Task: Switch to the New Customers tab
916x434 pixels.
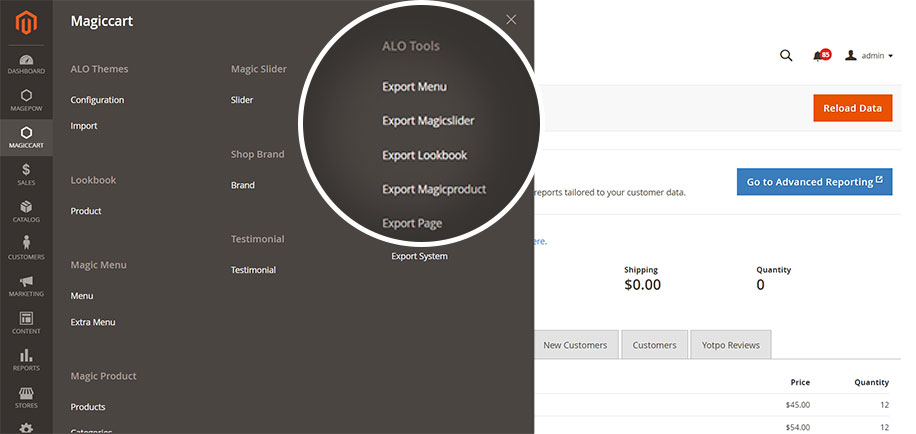Action: click(x=575, y=345)
